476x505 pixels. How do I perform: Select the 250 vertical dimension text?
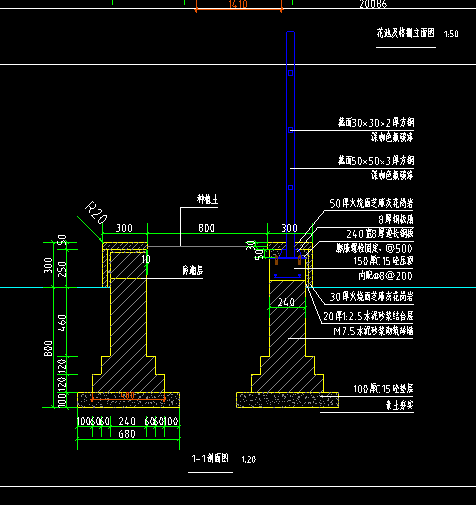62,269
